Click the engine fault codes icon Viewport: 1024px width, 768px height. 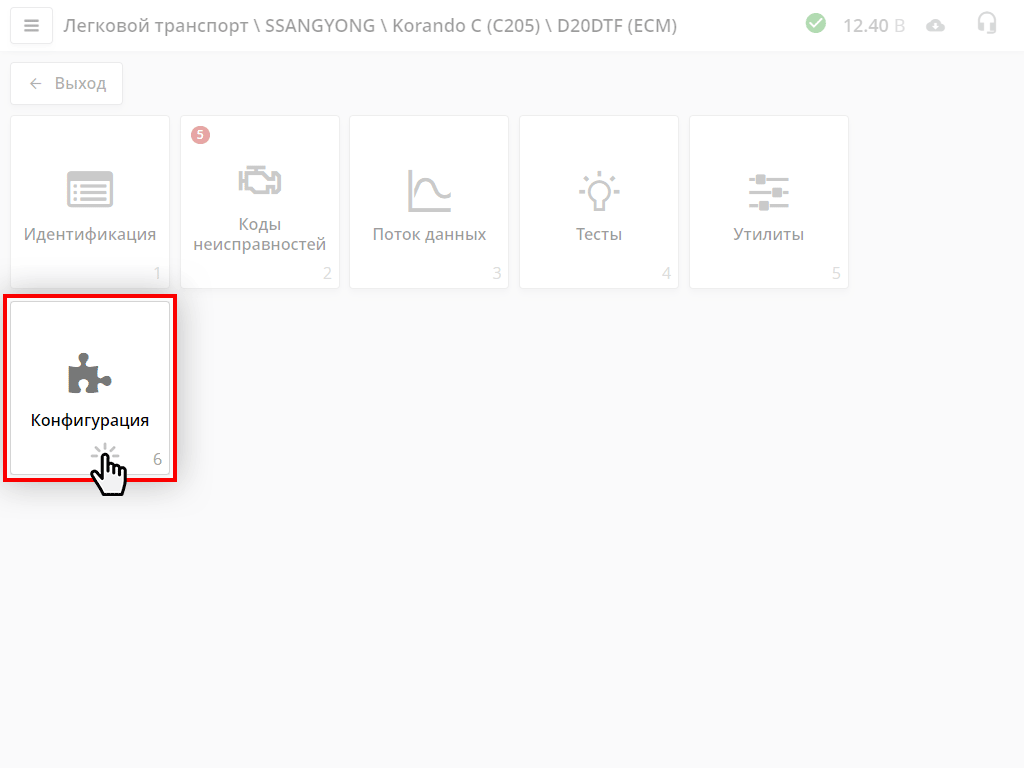click(x=260, y=181)
